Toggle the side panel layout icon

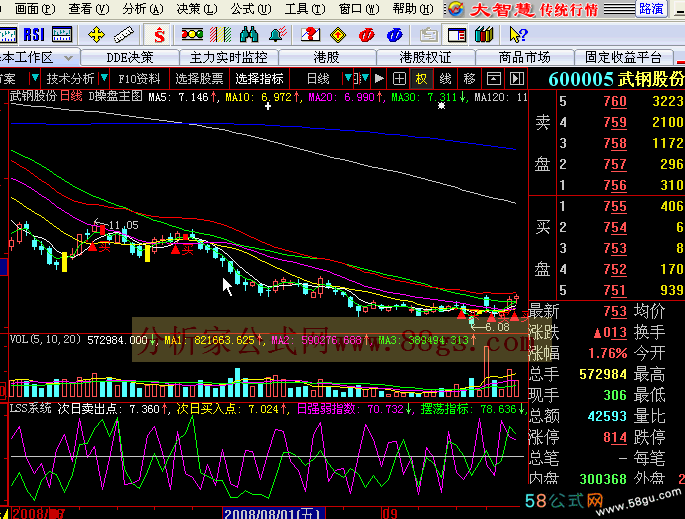click(x=457, y=35)
